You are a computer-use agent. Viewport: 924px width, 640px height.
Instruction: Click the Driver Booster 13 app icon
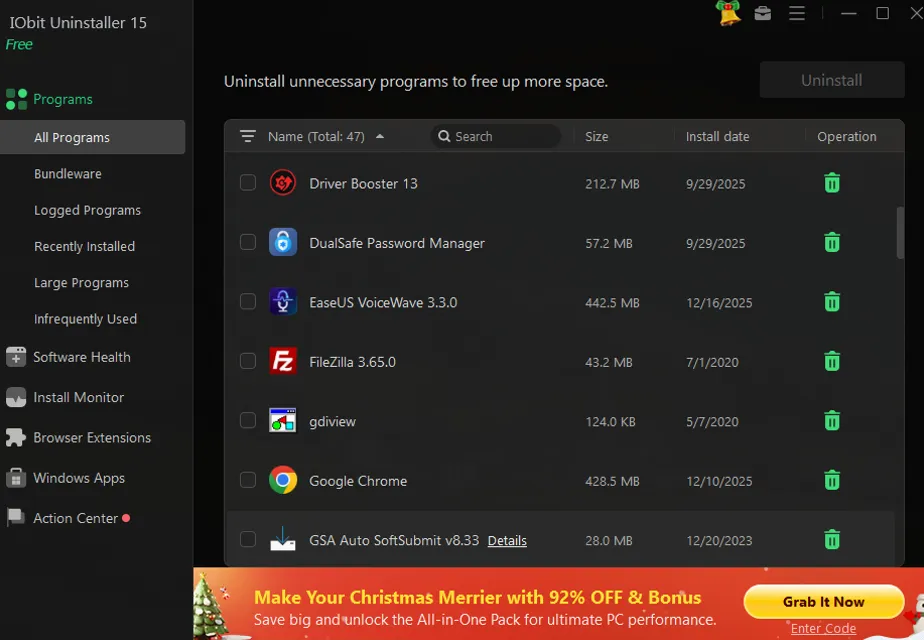pyautogui.click(x=283, y=183)
